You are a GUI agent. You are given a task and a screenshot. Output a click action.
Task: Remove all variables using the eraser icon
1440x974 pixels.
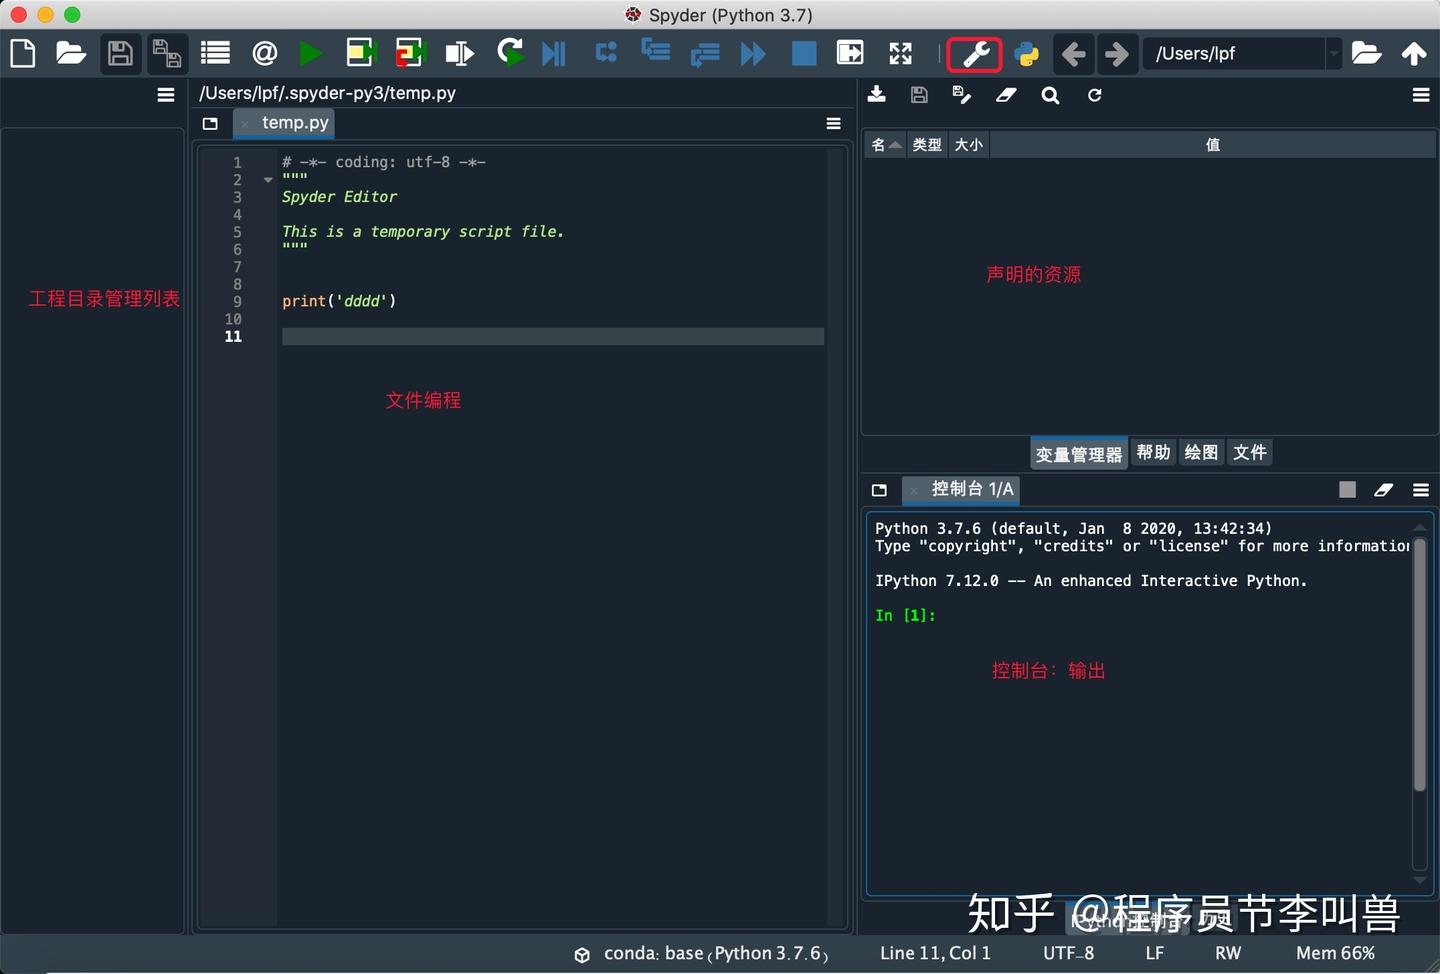coord(1006,95)
